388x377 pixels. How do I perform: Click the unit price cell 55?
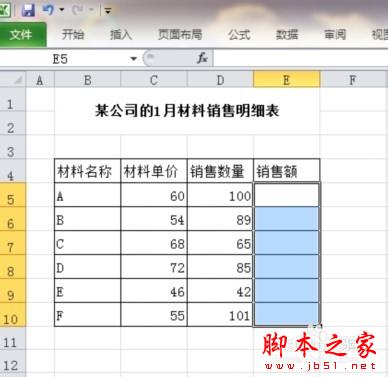tap(154, 314)
